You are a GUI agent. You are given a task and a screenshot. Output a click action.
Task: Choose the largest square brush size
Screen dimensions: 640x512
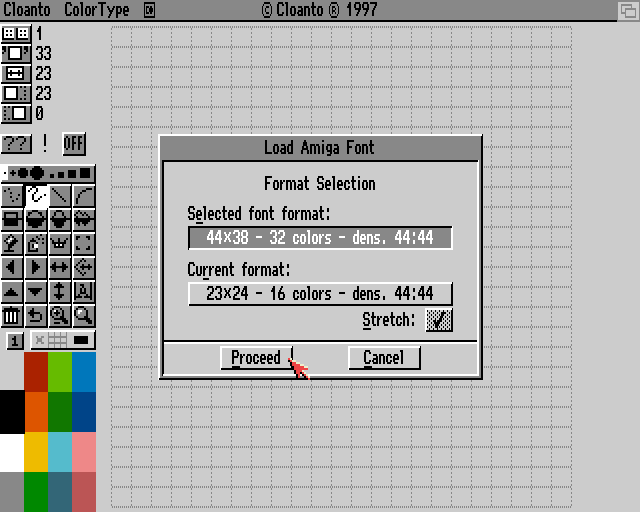tap(85, 173)
